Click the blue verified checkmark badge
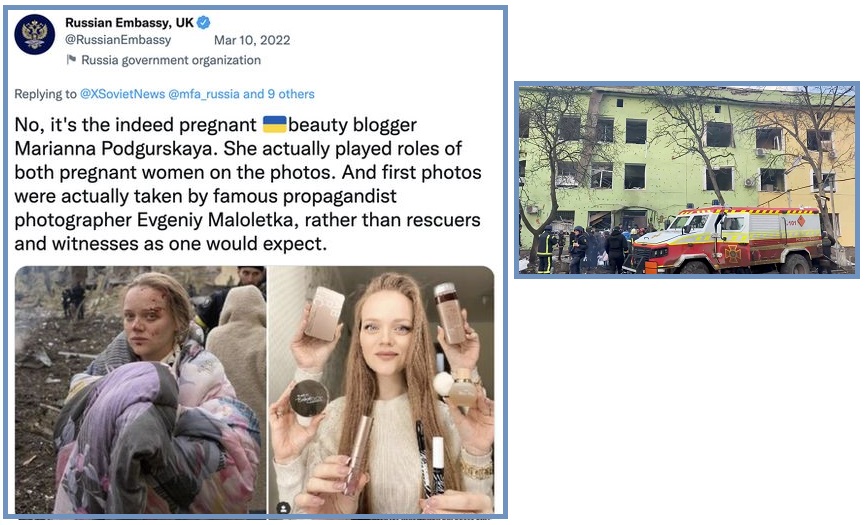Screen dimensions: 865x525 point(204,23)
